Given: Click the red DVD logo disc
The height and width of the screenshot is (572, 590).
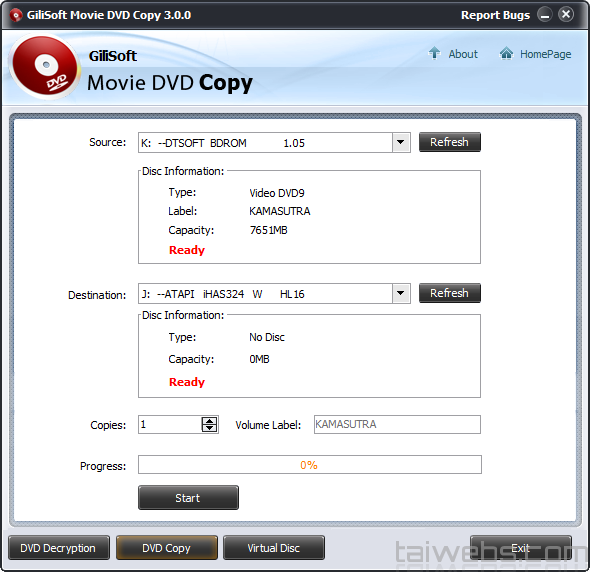Looking at the screenshot, I should 44,67.
